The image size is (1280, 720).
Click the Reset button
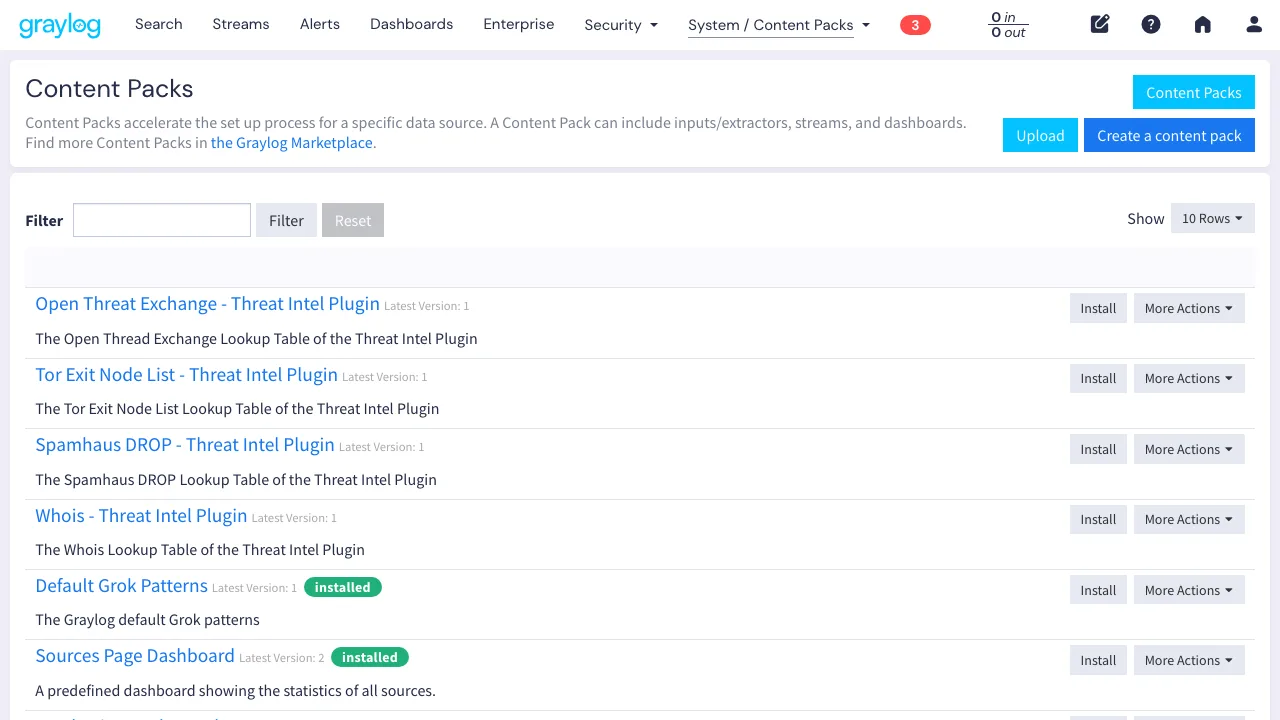tap(353, 220)
